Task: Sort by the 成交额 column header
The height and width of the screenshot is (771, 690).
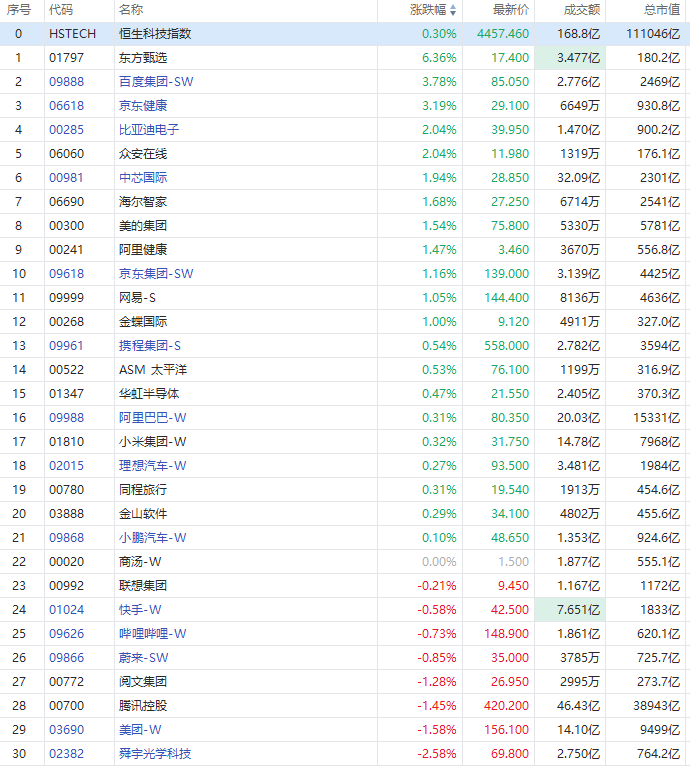Action: (x=580, y=10)
